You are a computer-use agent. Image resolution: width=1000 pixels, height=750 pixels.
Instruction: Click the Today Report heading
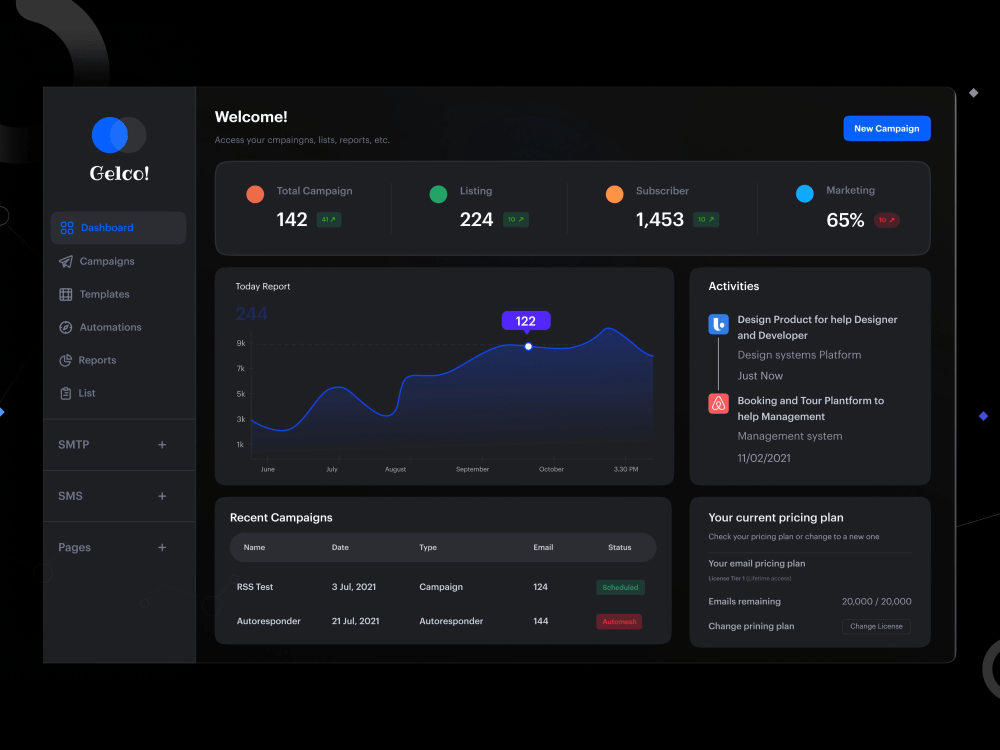click(x=263, y=286)
